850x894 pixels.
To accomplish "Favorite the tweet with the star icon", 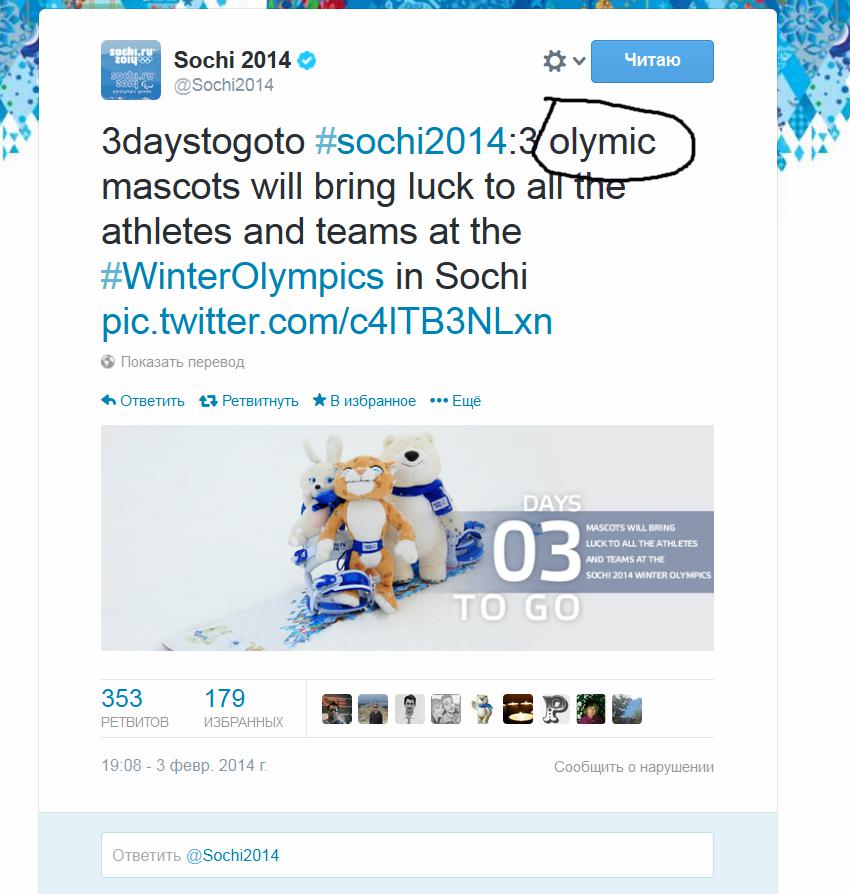I will pos(319,400).
